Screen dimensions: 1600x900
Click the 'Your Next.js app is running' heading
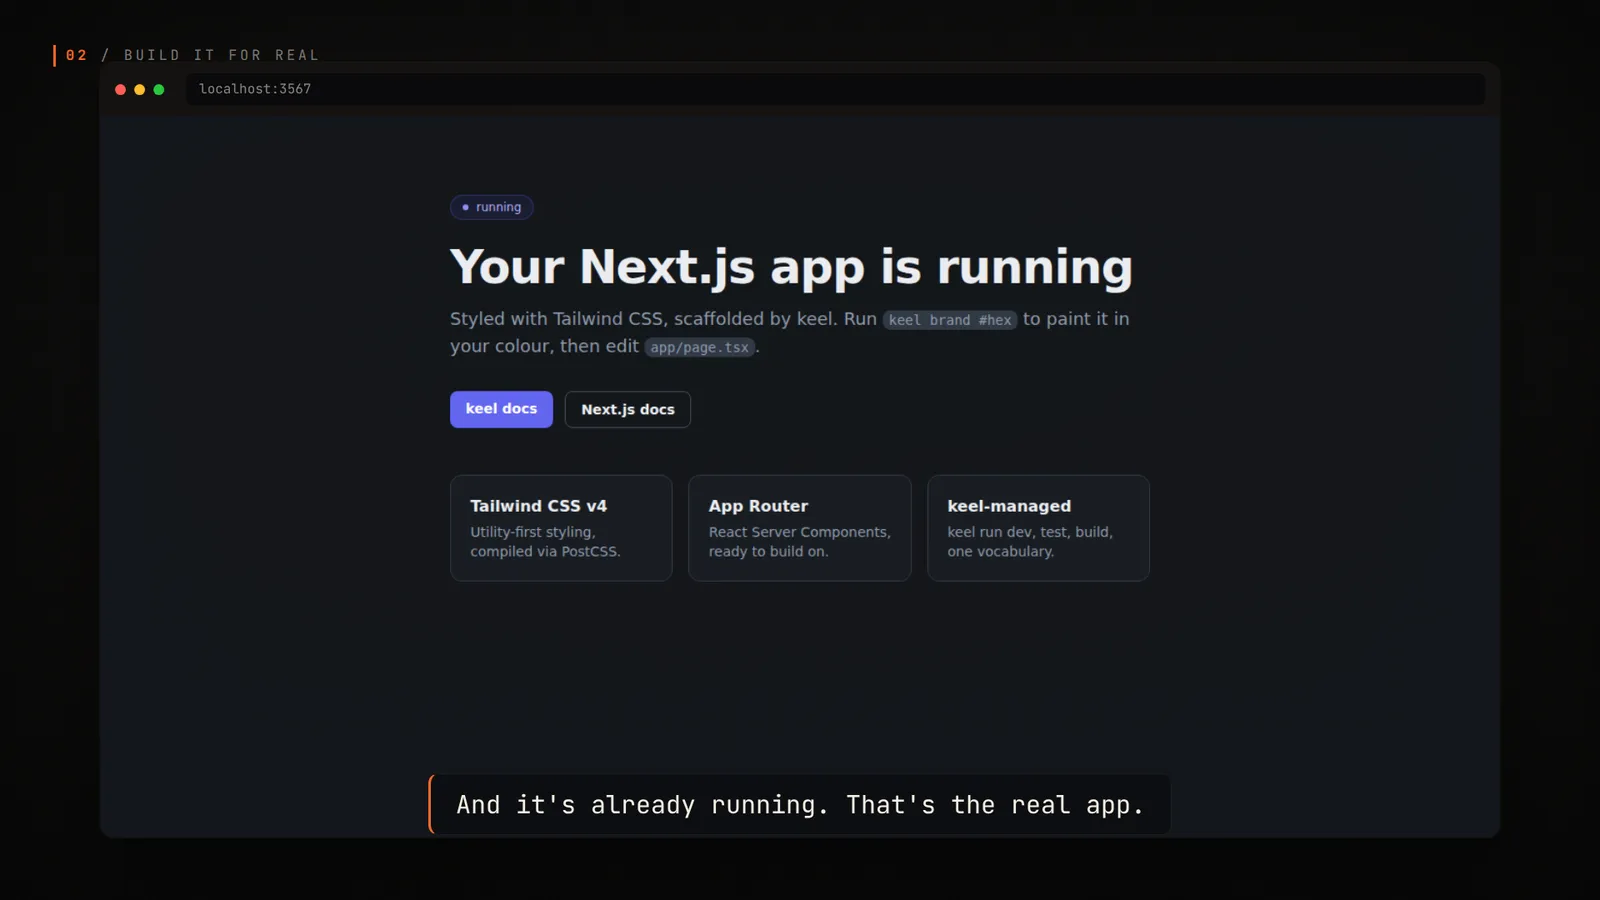point(791,267)
